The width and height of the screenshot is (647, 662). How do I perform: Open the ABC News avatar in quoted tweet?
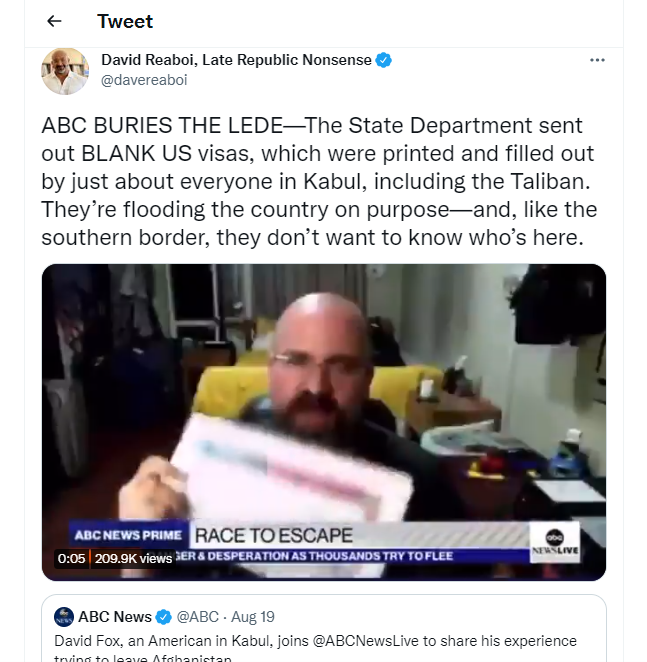[64, 617]
